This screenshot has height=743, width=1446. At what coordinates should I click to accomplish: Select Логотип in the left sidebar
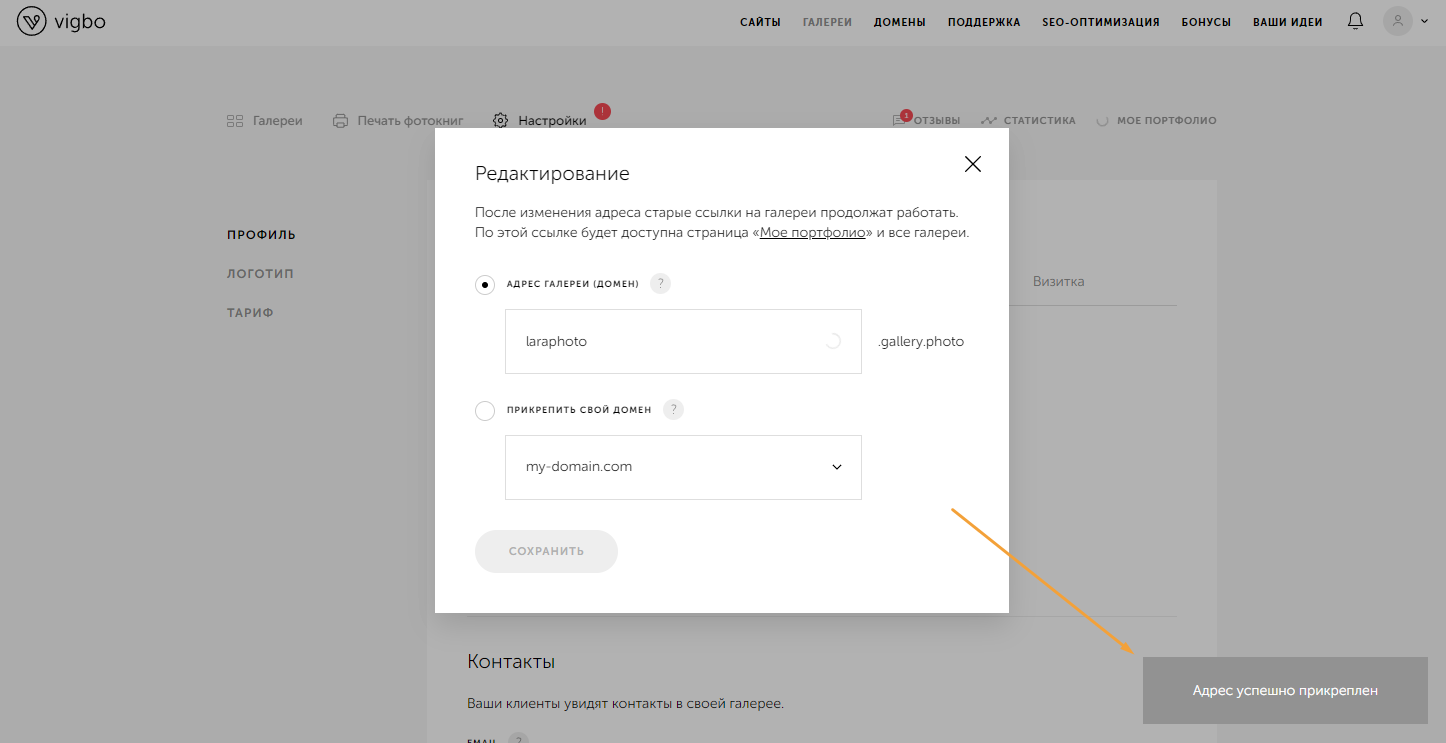[x=260, y=274]
